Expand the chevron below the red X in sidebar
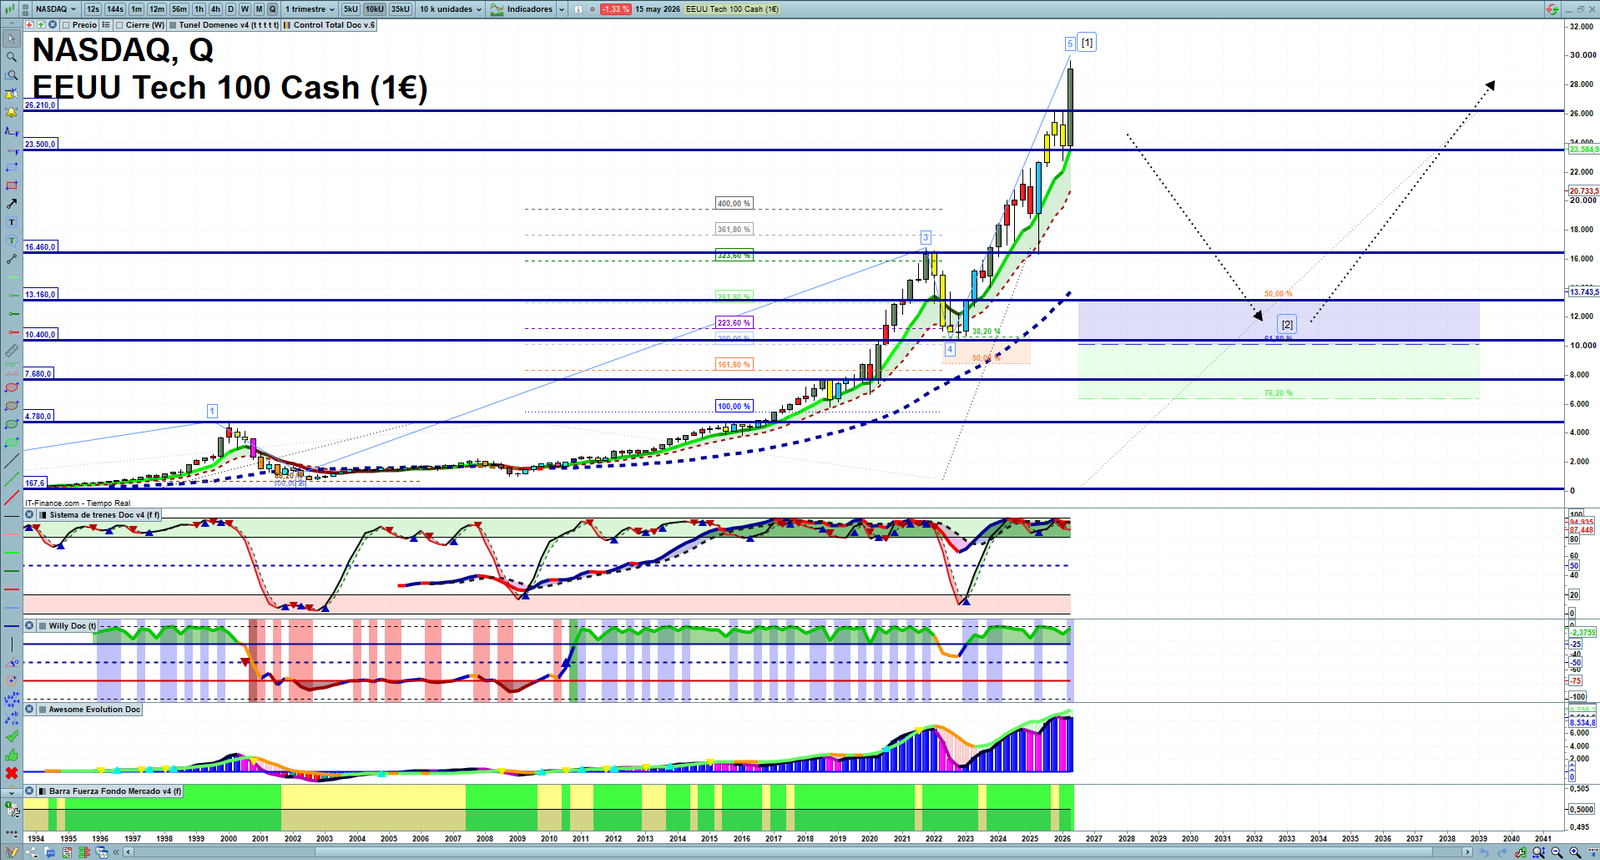The width and height of the screenshot is (1600, 860). coord(11,792)
